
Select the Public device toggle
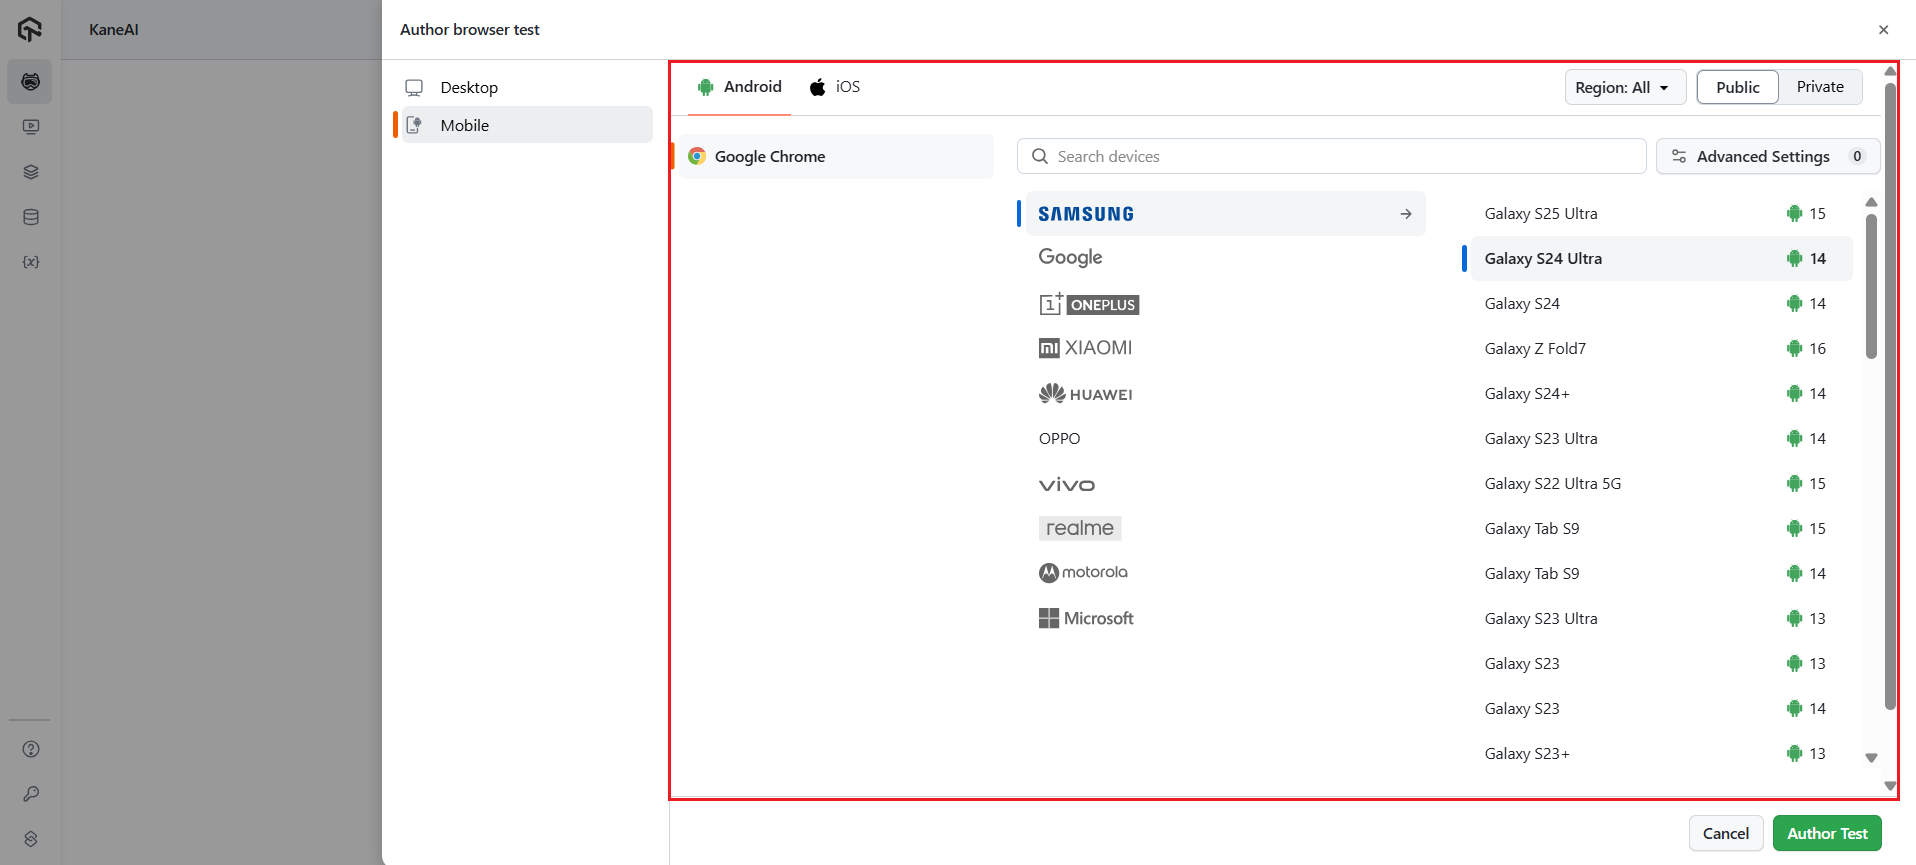point(1737,87)
